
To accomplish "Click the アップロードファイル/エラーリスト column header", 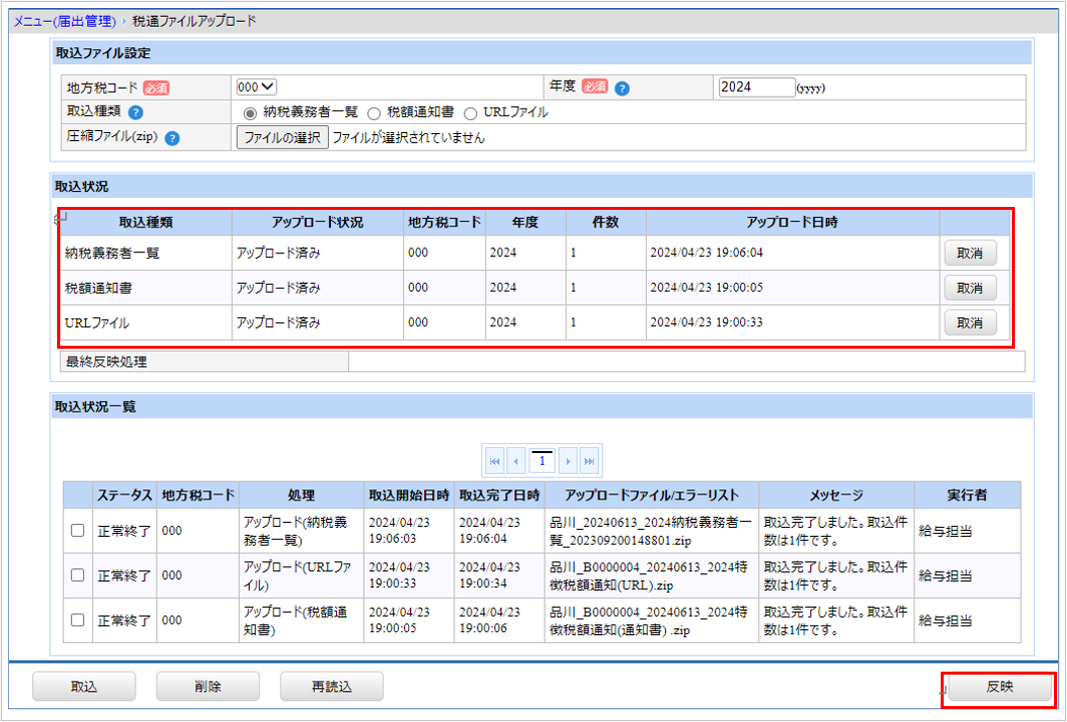I will pyautogui.click(x=652, y=495).
